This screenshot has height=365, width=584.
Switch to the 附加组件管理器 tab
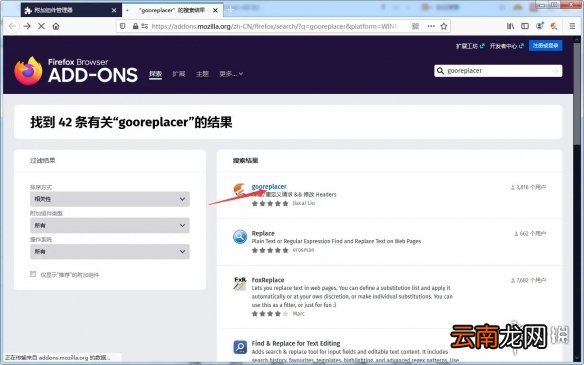(70, 10)
